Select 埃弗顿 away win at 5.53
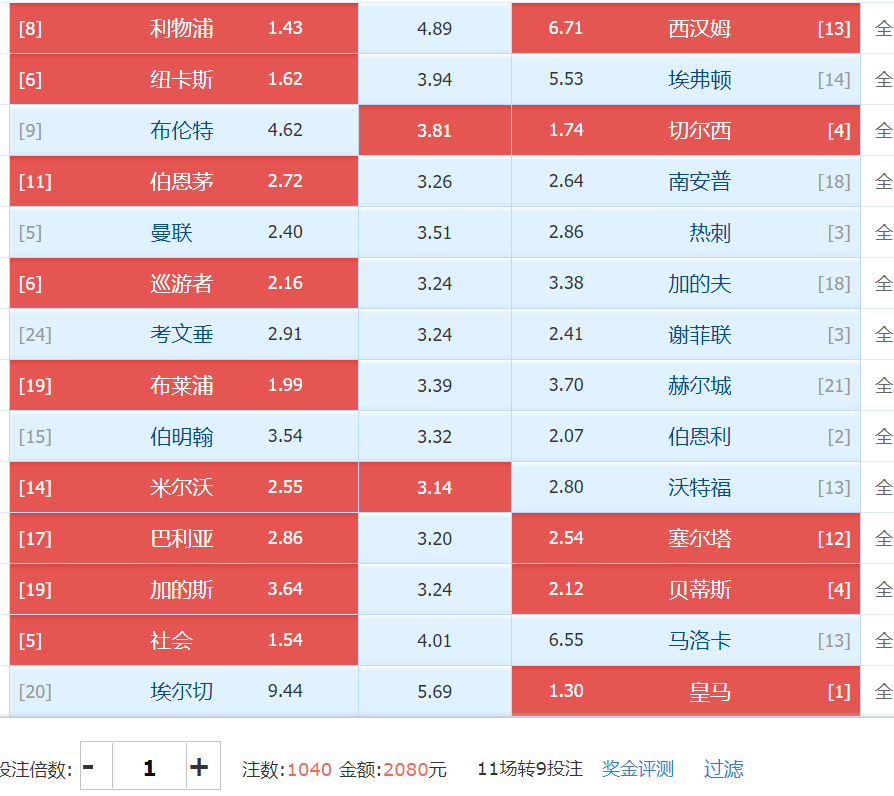Viewport: 894px width, 796px height. pyautogui.click(x=686, y=79)
